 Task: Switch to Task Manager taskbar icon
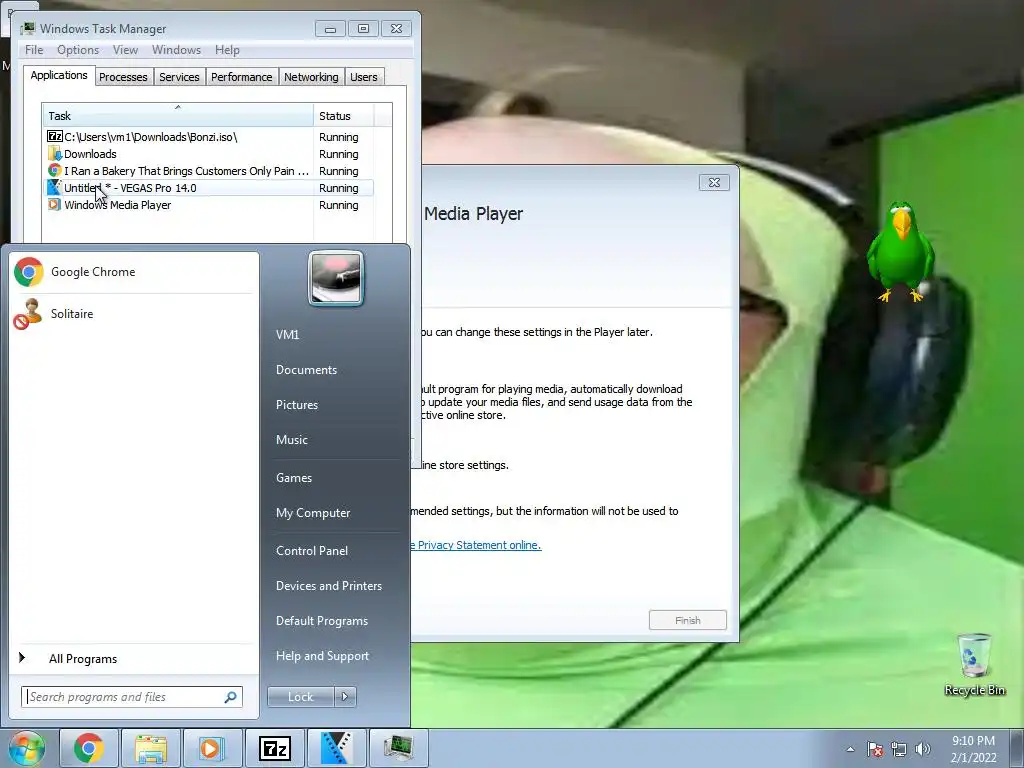pyautogui.click(x=398, y=748)
